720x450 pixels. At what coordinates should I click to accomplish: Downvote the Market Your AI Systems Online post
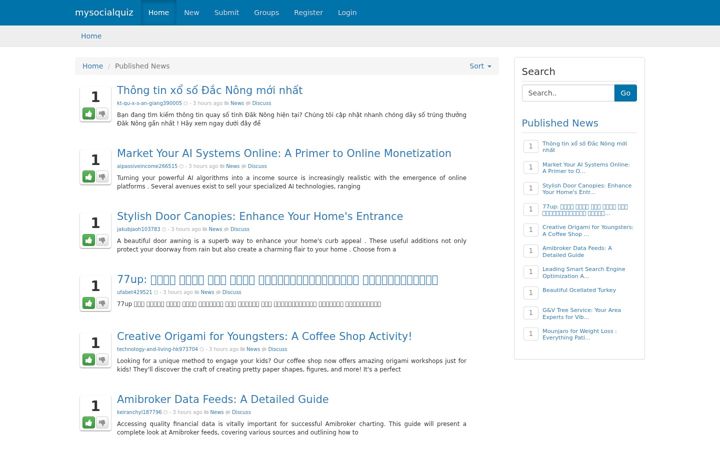102,176
